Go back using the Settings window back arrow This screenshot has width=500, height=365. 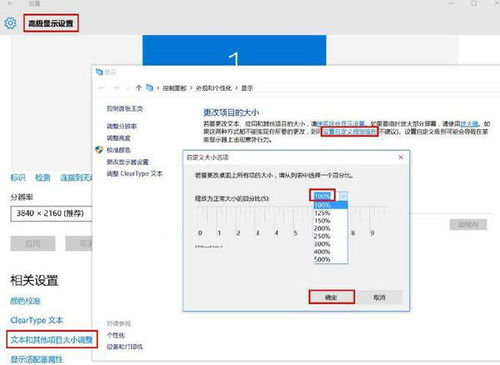[11, 4]
